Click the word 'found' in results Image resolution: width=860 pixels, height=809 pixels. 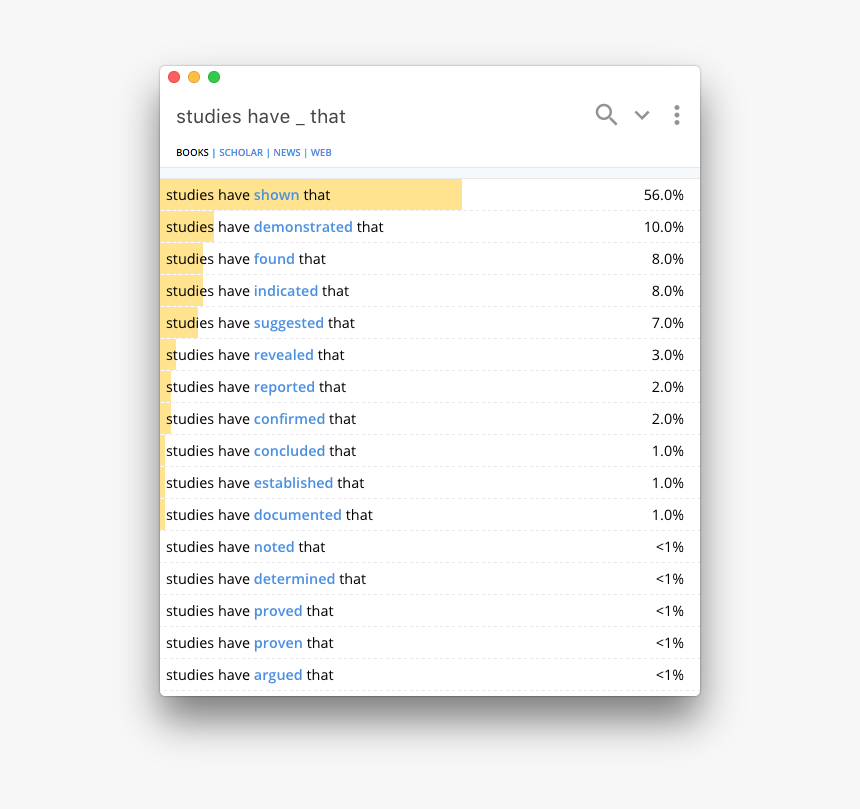click(x=274, y=259)
